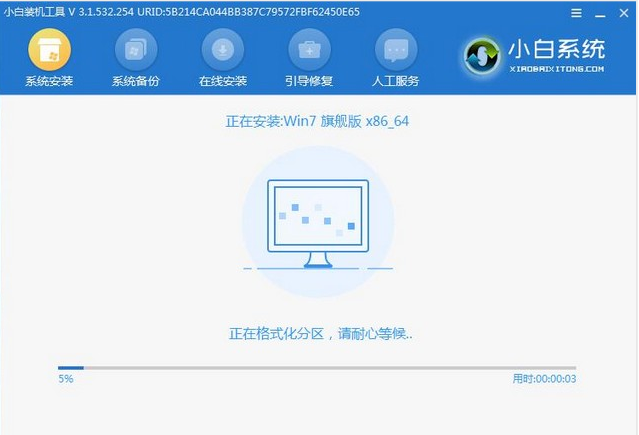The width and height of the screenshot is (639, 435).
Task: Open the 在线安装 download icon
Action: pos(223,50)
